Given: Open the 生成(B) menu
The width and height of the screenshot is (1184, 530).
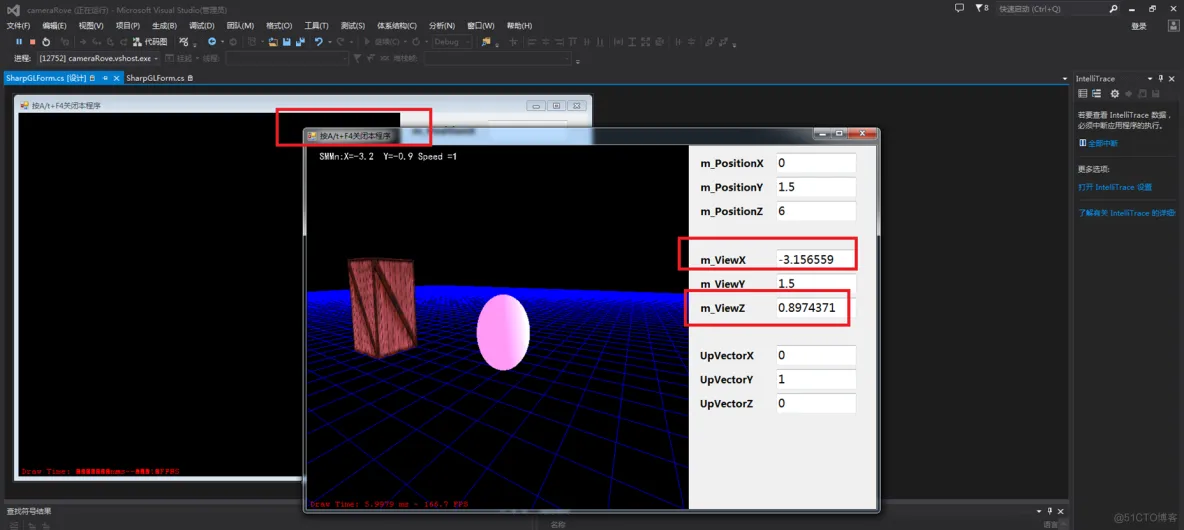Looking at the screenshot, I should tap(165, 26).
